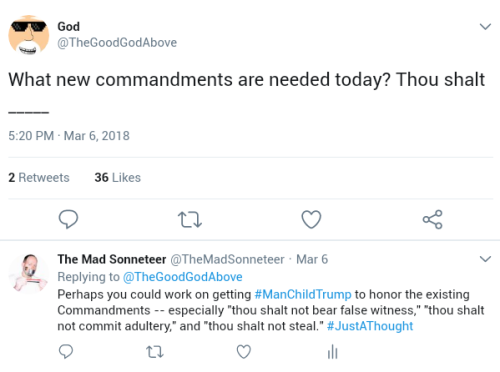The width and height of the screenshot is (500, 372).
Task: Open God's profile avatar with sunglasses
Action: click(29, 35)
